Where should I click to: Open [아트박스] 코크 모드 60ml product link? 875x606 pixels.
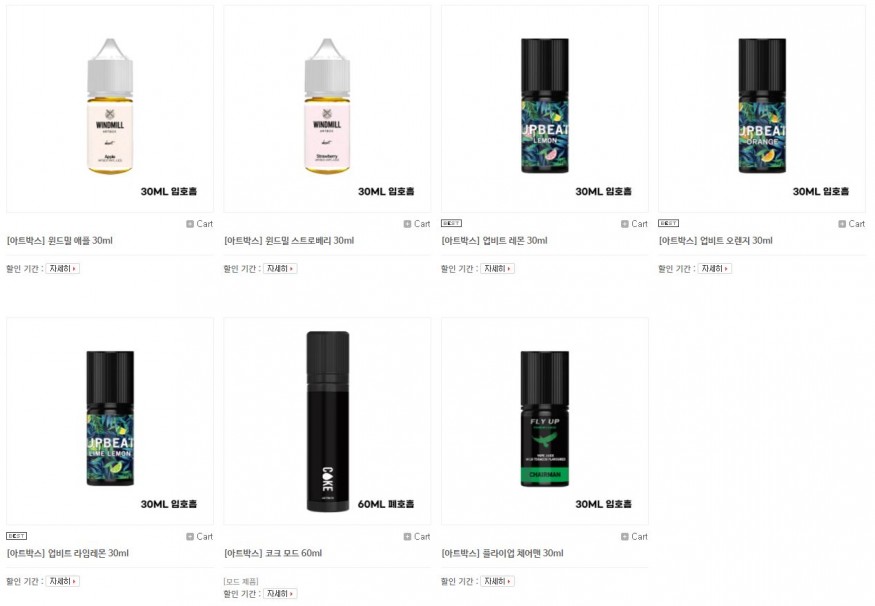[273, 553]
